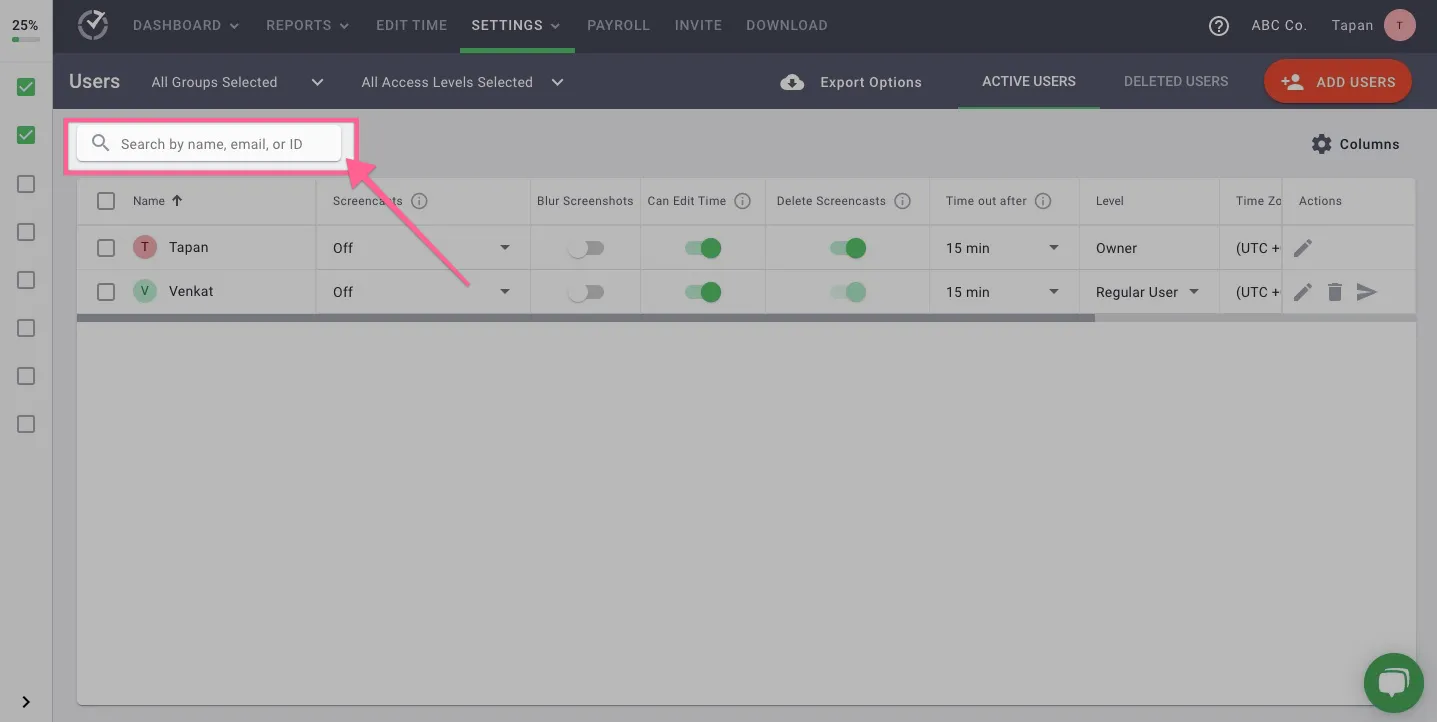Toggle Delete Screencasts for Tapan
Screen dimensions: 1437x722
(848, 248)
